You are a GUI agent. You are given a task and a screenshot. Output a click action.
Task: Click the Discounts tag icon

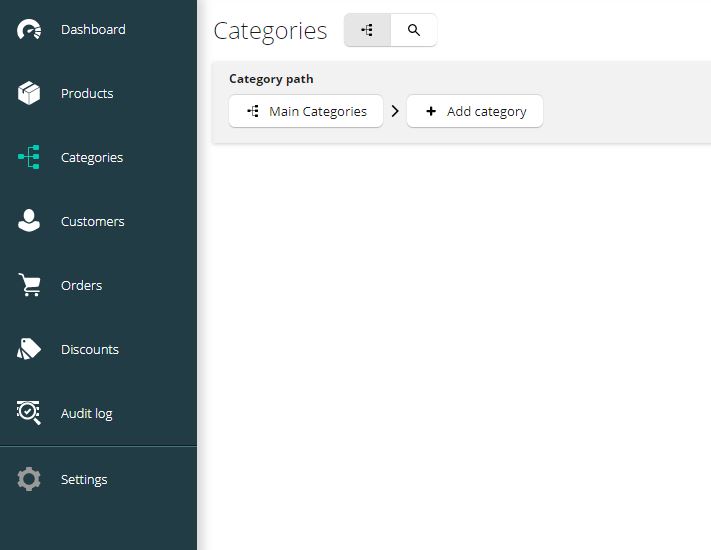pyautogui.click(x=29, y=349)
